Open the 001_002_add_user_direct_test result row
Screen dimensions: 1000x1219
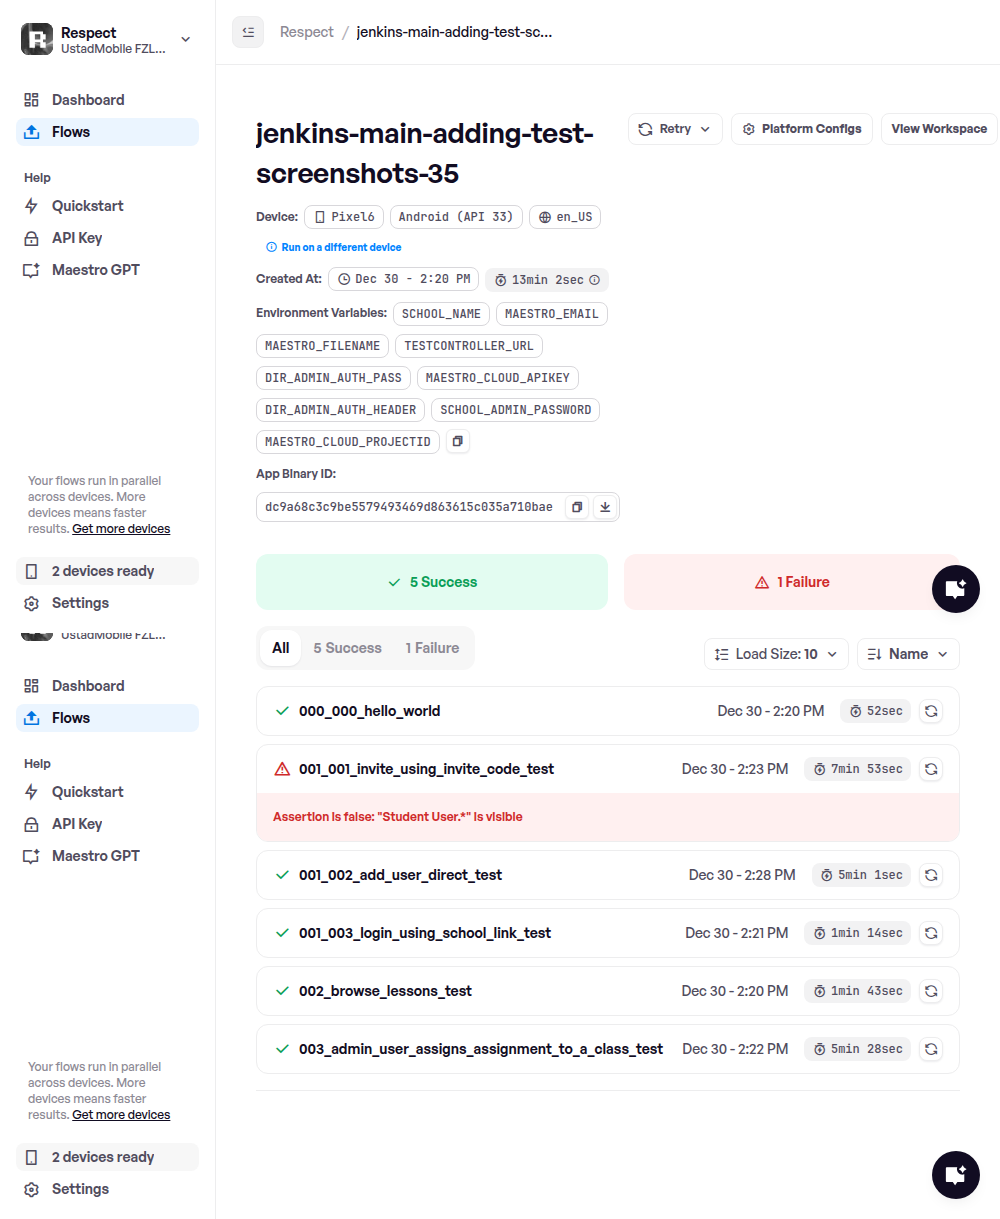tap(400, 875)
